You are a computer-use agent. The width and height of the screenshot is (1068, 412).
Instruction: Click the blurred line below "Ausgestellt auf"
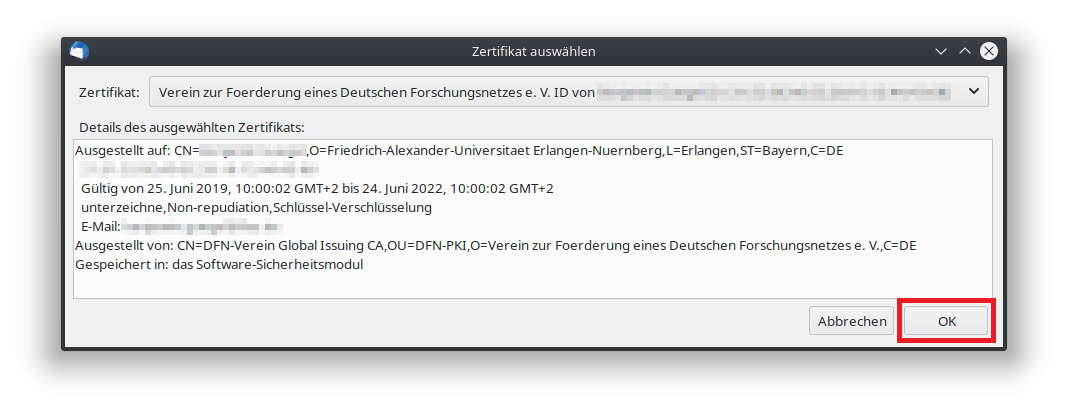[x=198, y=169]
